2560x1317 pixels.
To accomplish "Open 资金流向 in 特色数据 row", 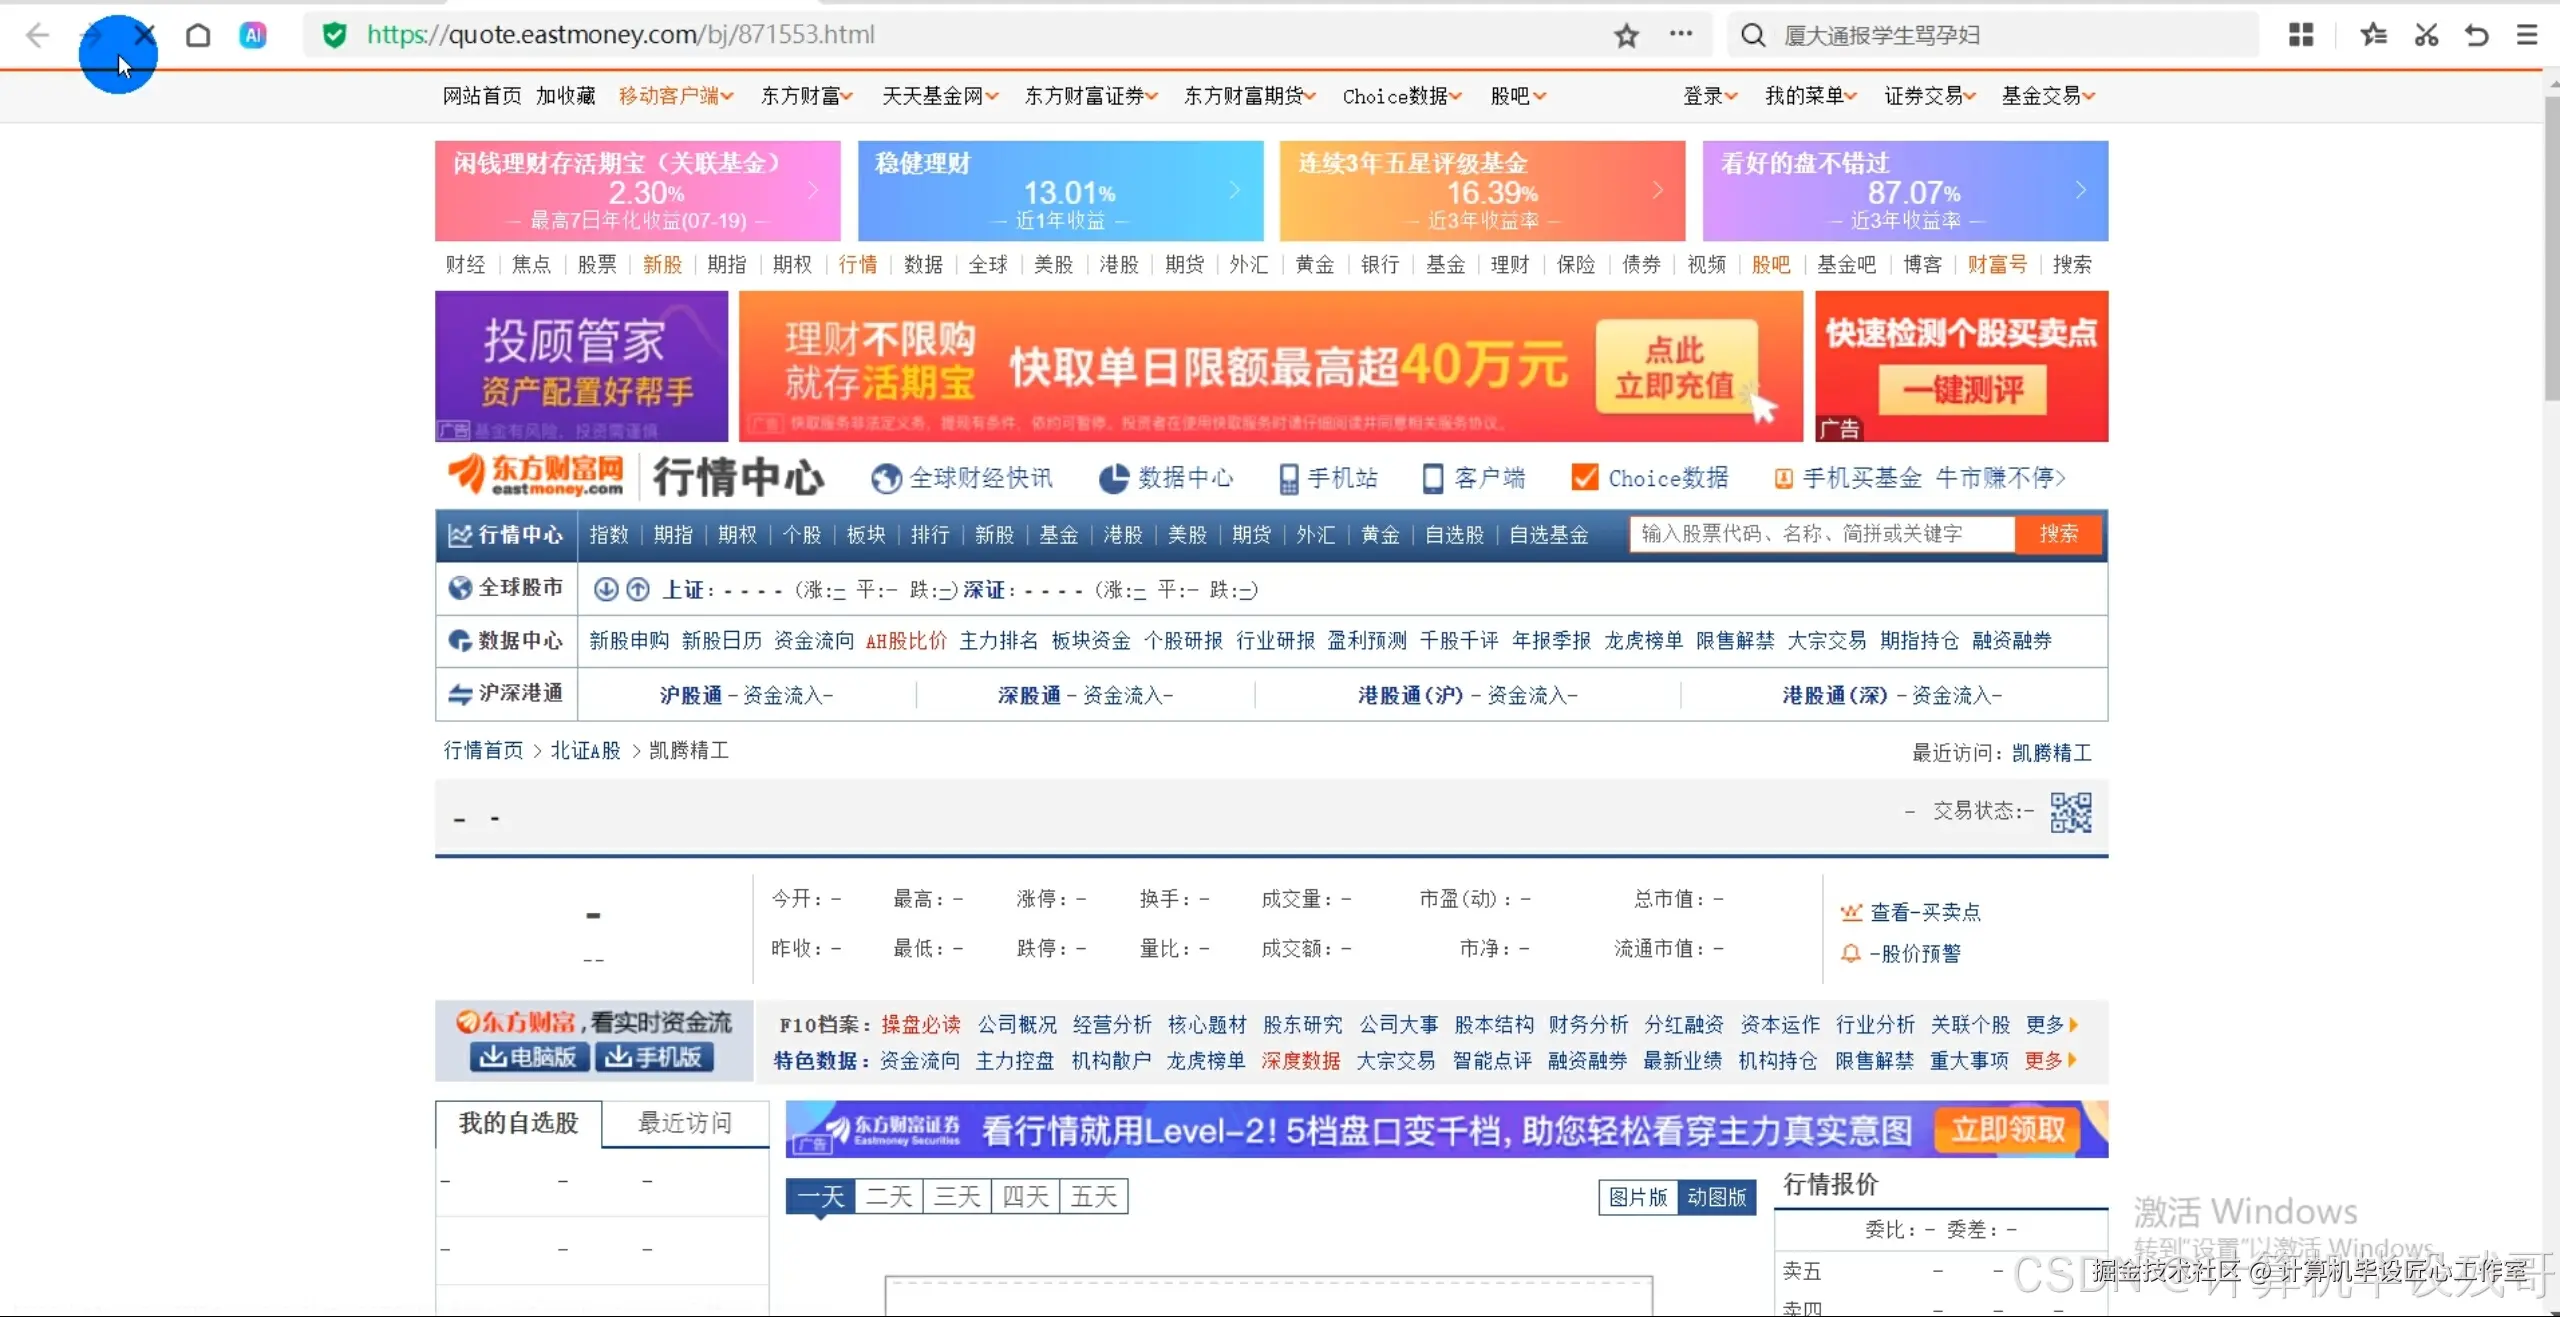I will 920,1061.
